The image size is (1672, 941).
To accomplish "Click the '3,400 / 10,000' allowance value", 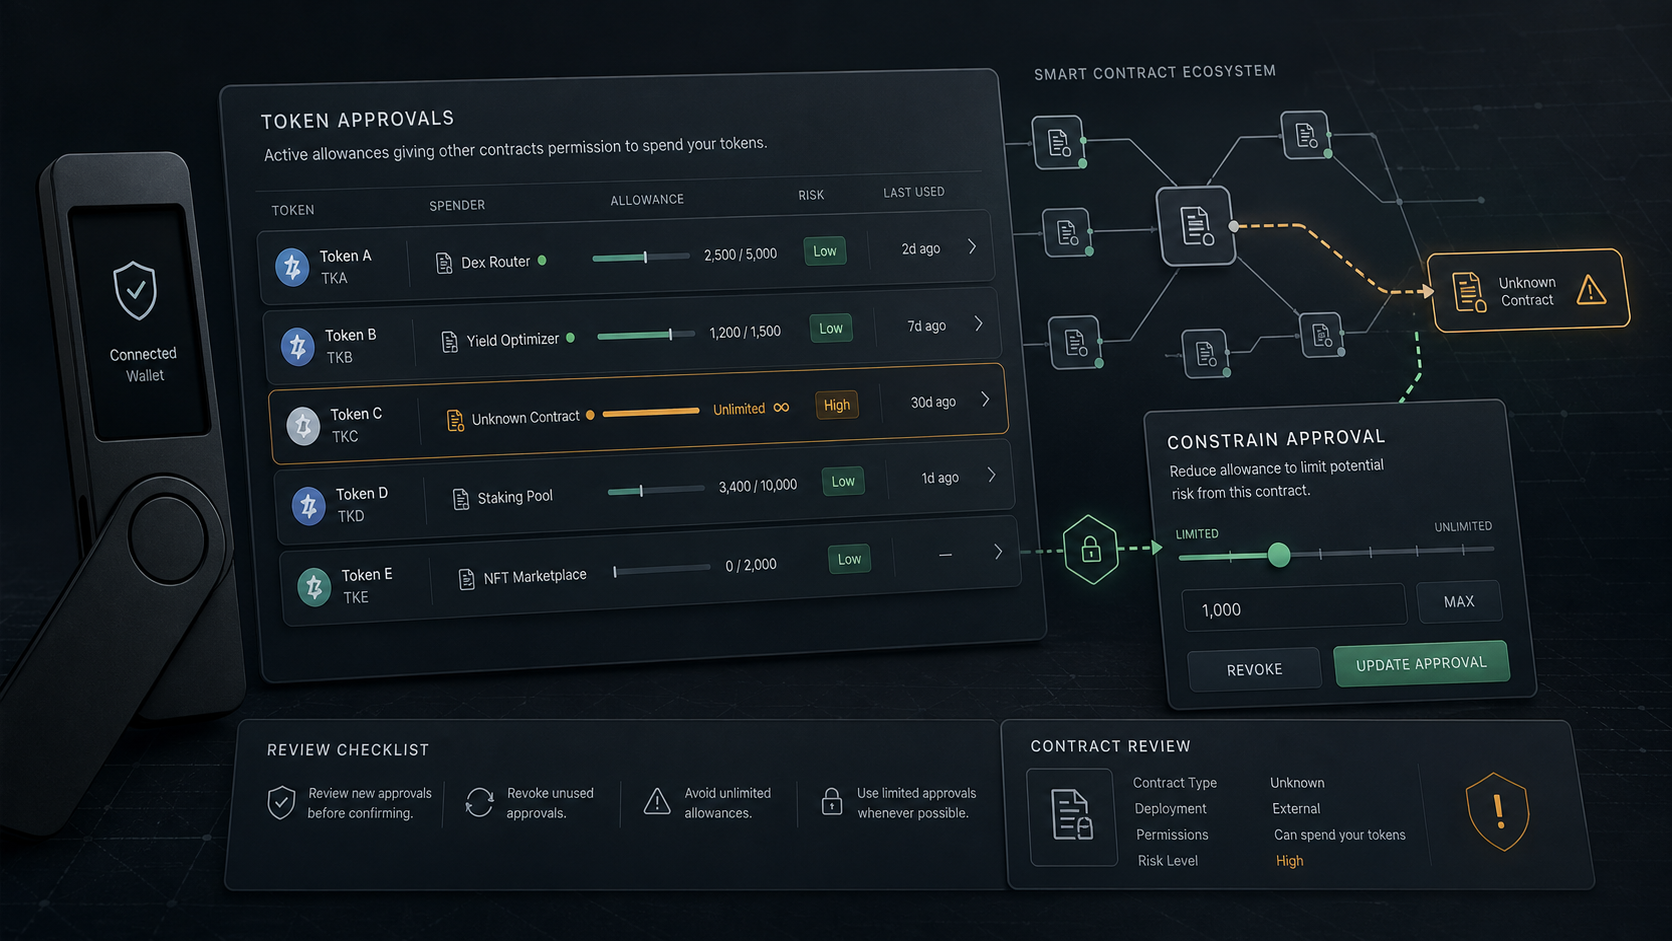I will (x=758, y=486).
